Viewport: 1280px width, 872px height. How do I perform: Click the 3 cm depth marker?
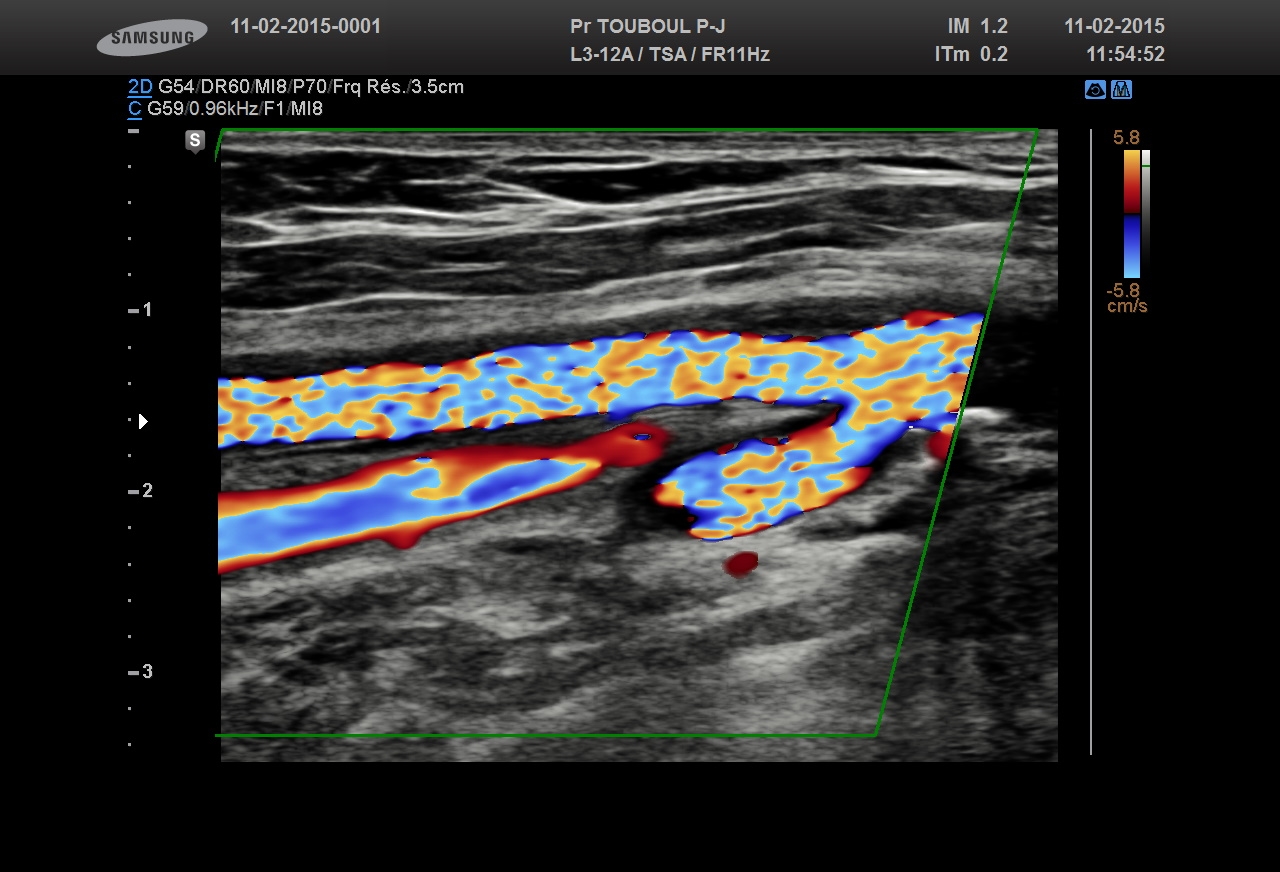[146, 672]
